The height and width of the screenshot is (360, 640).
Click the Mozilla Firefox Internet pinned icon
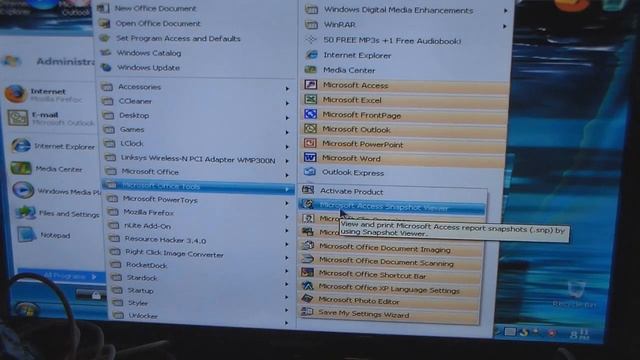[16, 93]
